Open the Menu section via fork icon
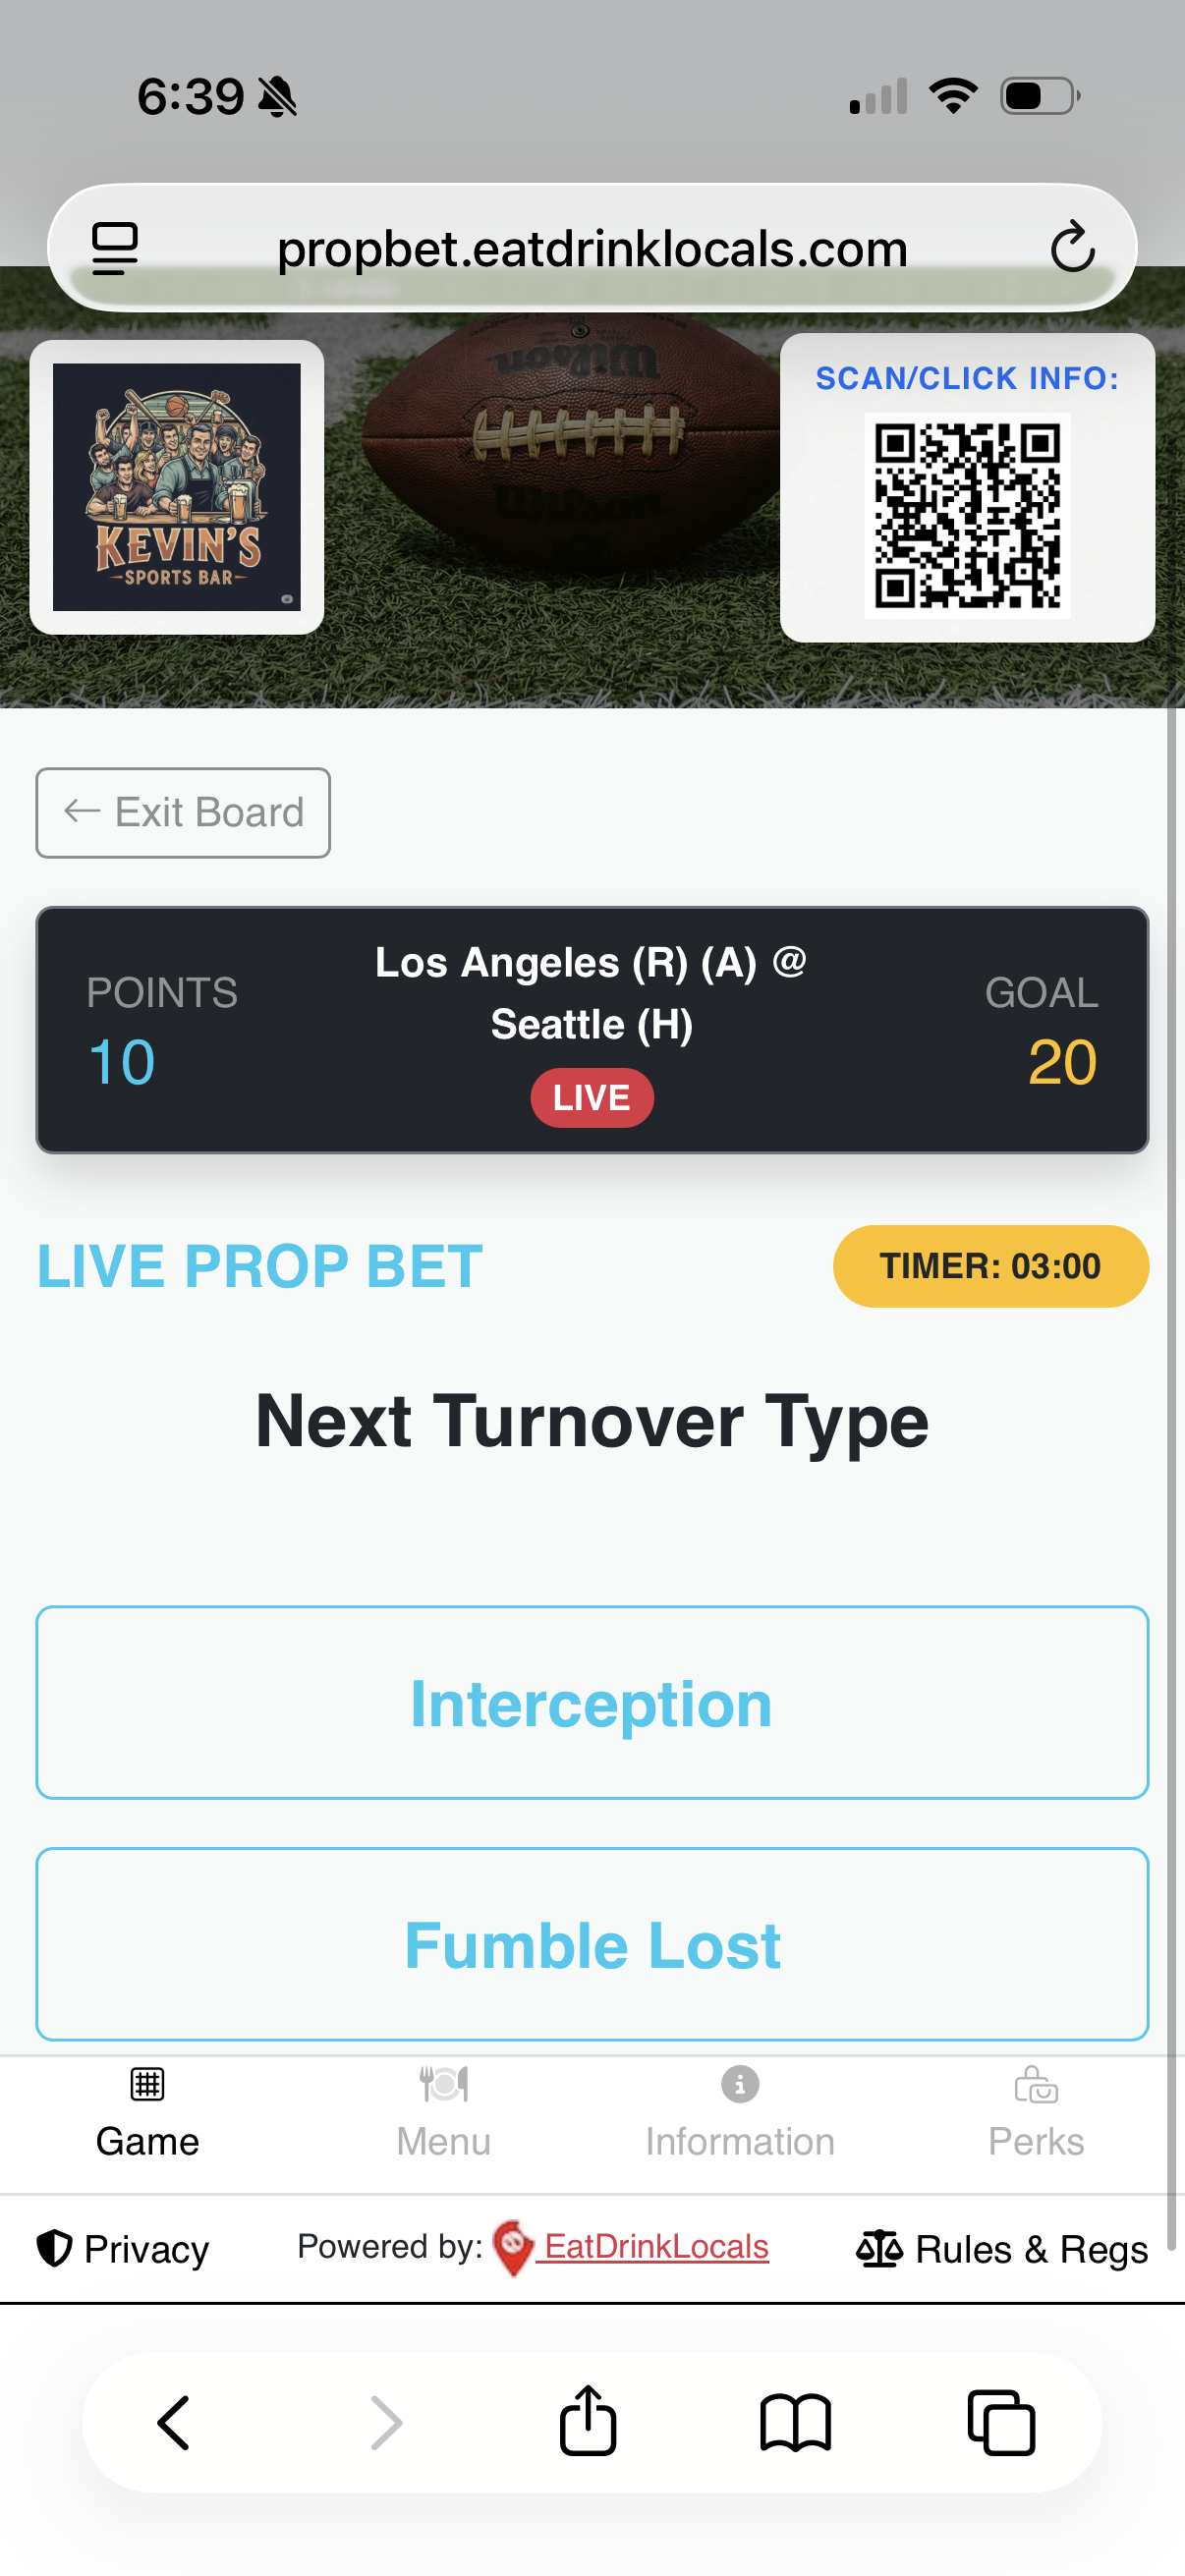The height and width of the screenshot is (2576, 1185). tap(443, 2085)
